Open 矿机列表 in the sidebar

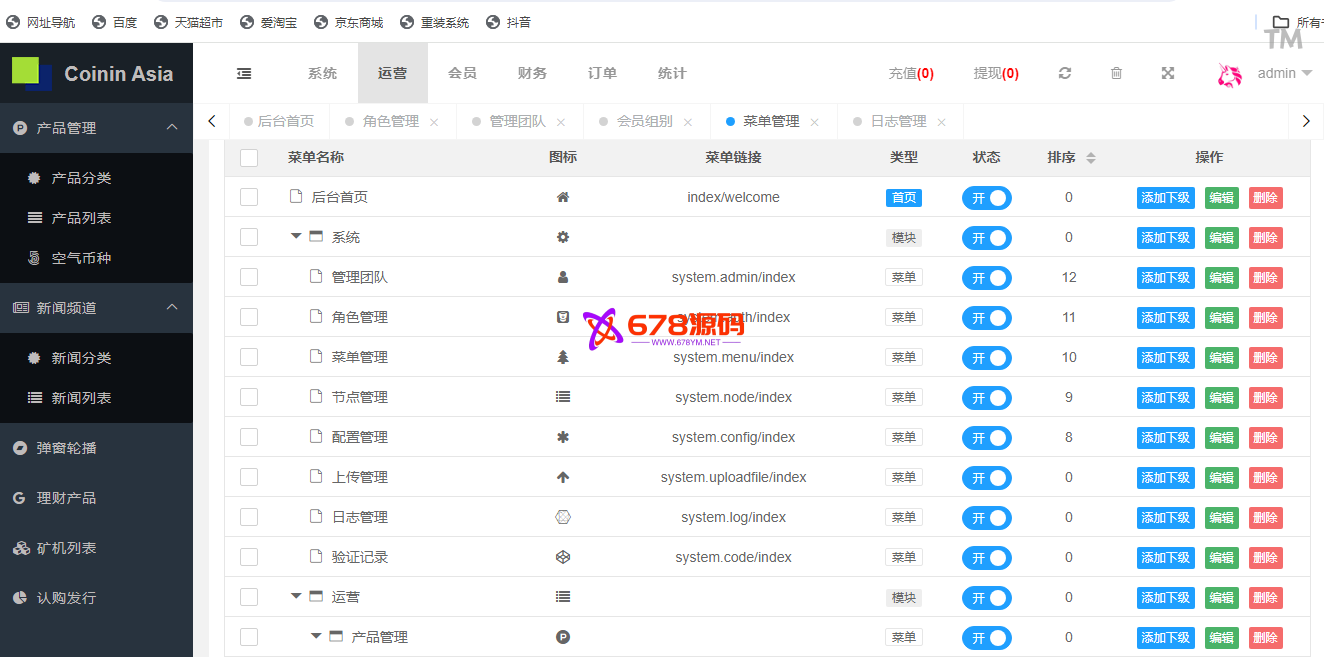66,548
